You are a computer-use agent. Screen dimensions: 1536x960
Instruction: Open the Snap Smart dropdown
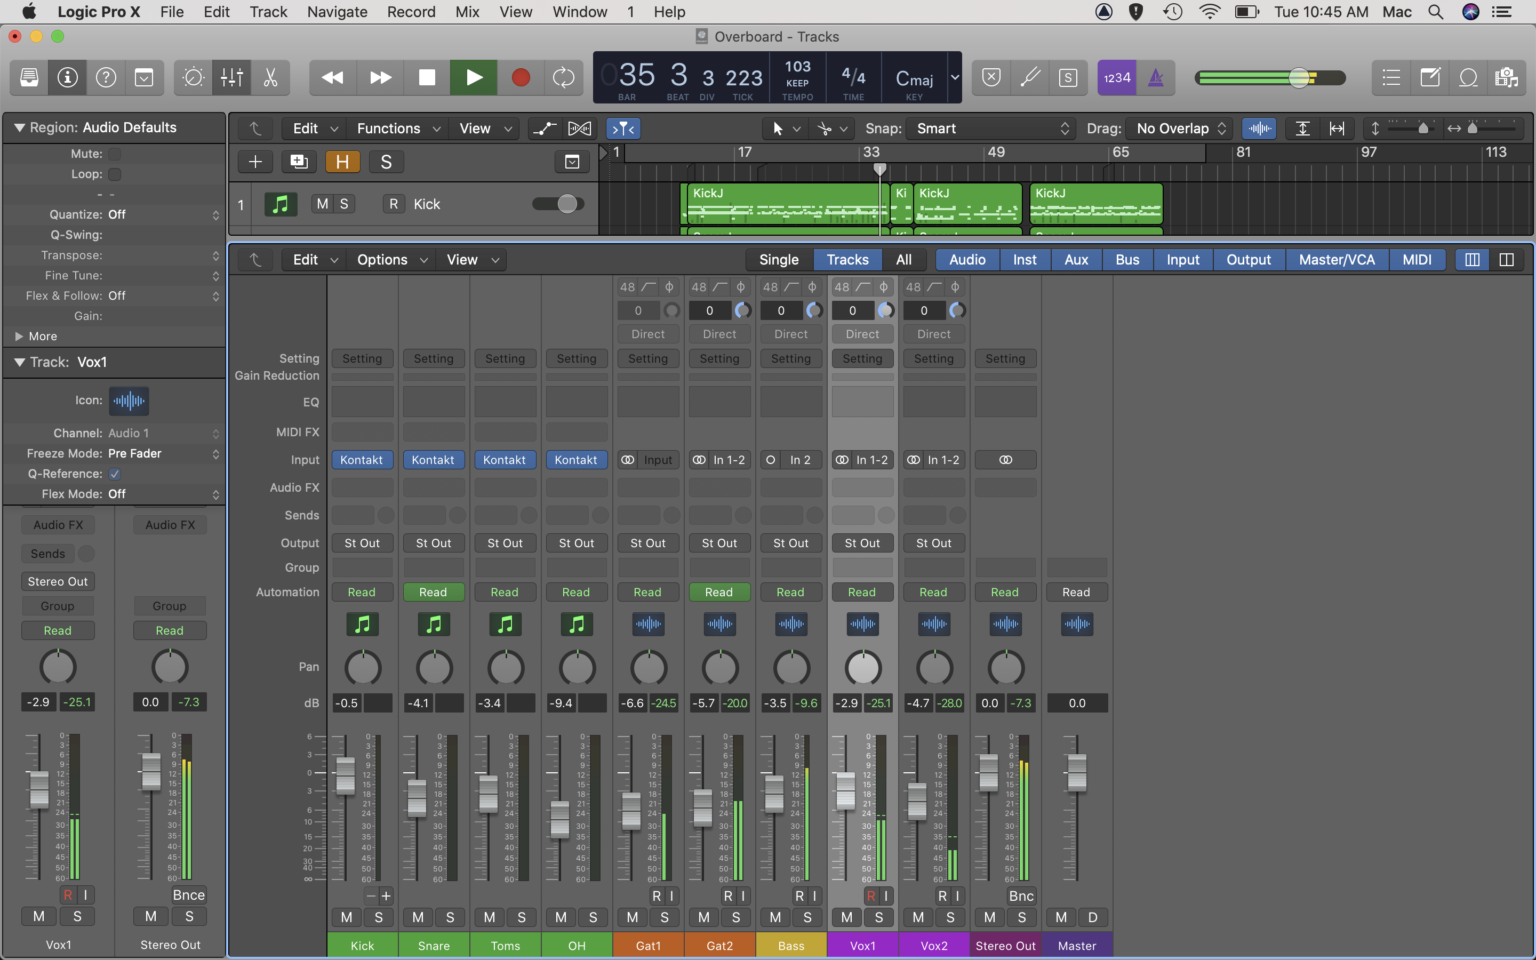990,128
